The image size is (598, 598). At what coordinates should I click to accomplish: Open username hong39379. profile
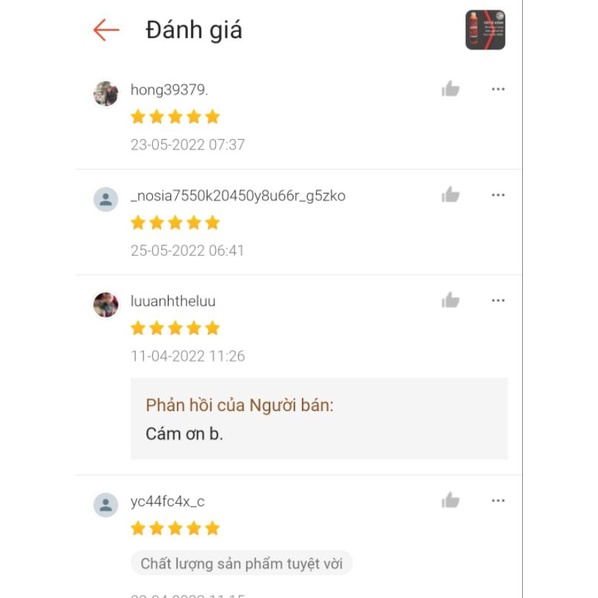coord(169,90)
